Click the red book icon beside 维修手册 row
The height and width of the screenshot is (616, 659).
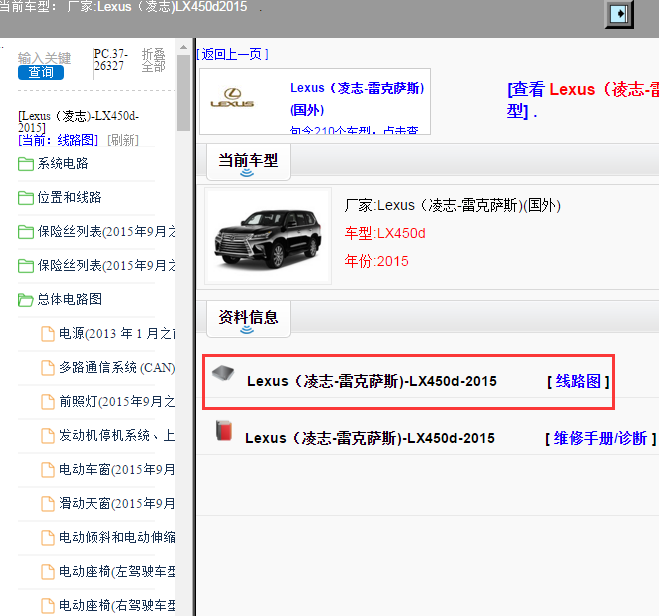click(x=224, y=430)
